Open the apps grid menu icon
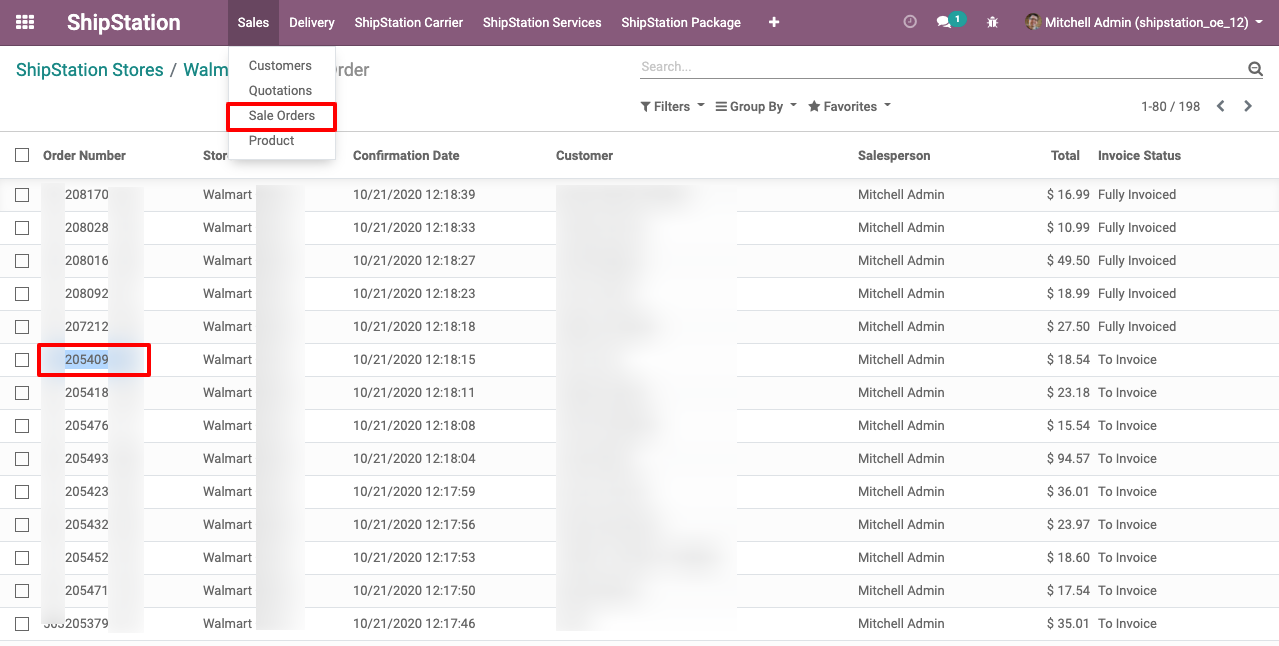This screenshot has height=646, width=1279. tap(25, 22)
